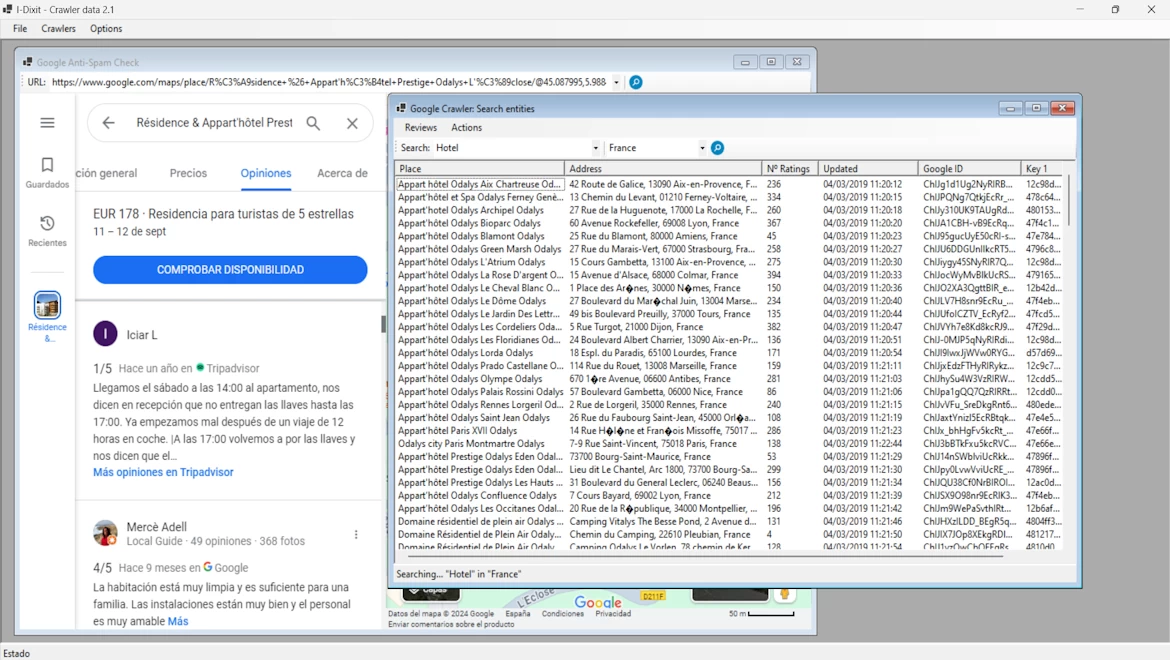Switch to the Precios tab
Screen dimensions: 1170x660
tap(188, 173)
